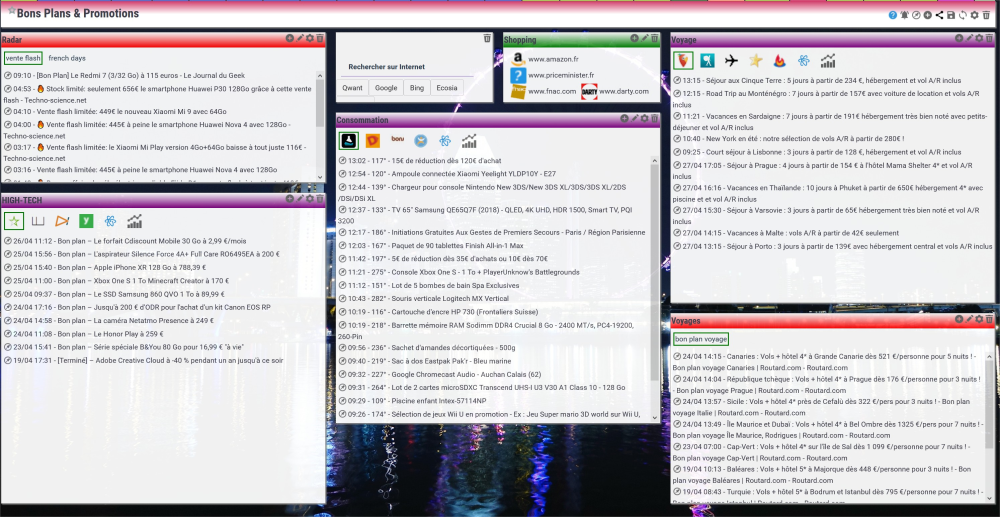Delete page using top toolbar trash icon
Image resolution: width=1000 pixels, height=517 pixels.
coord(986,15)
